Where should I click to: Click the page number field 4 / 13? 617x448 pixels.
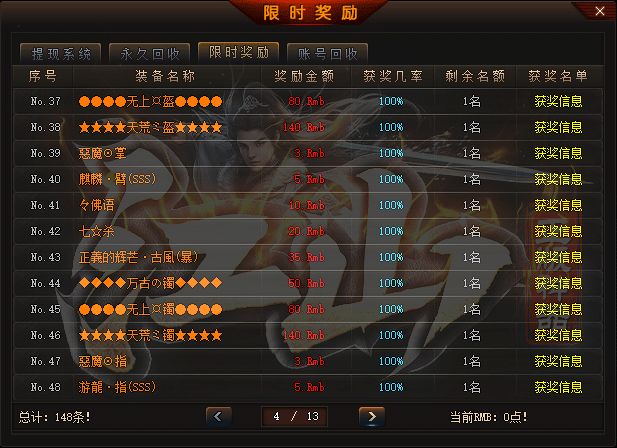point(294,417)
